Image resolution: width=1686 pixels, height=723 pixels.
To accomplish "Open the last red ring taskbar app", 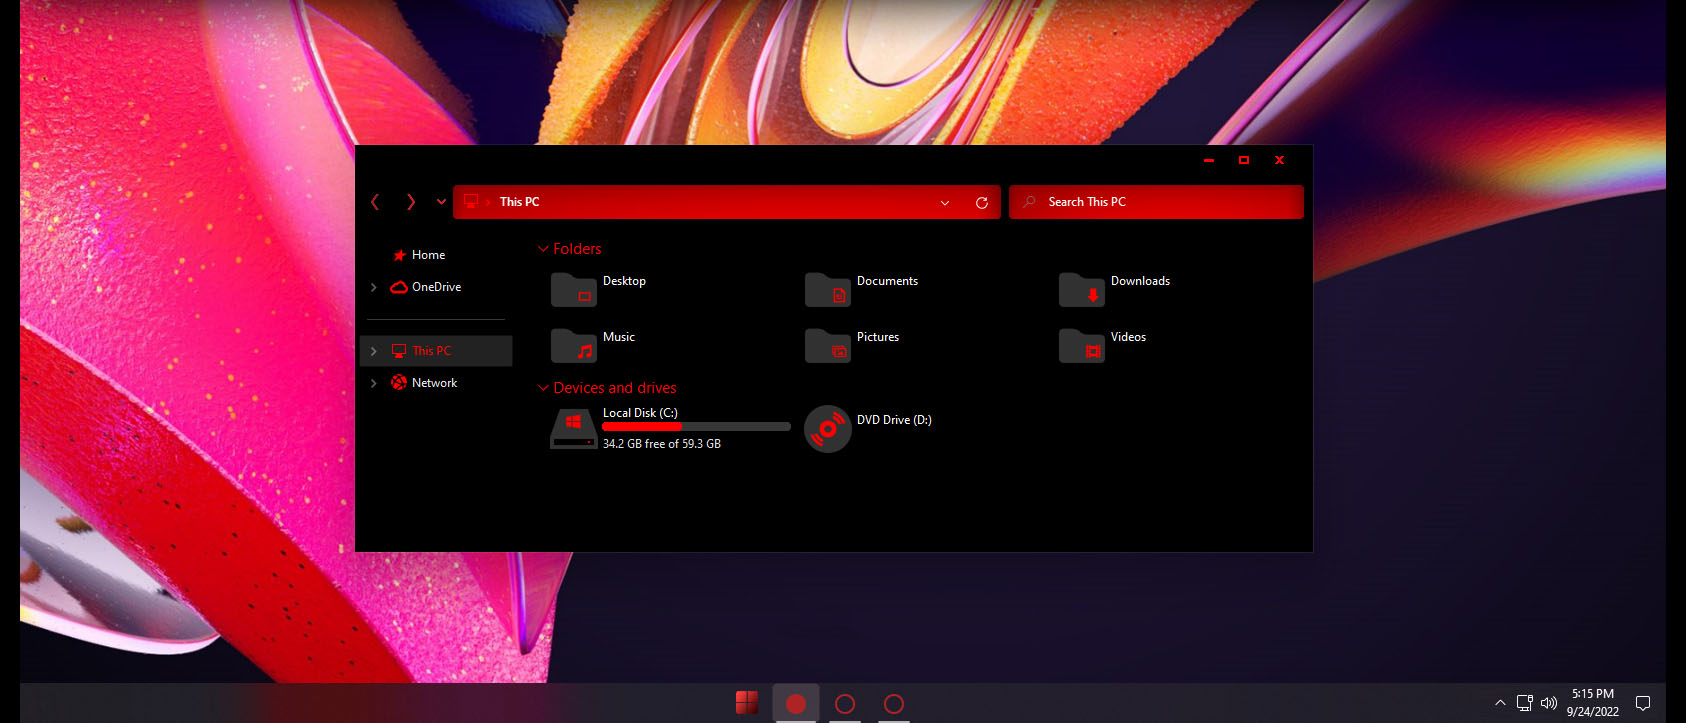I will pyautogui.click(x=894, y=704).
